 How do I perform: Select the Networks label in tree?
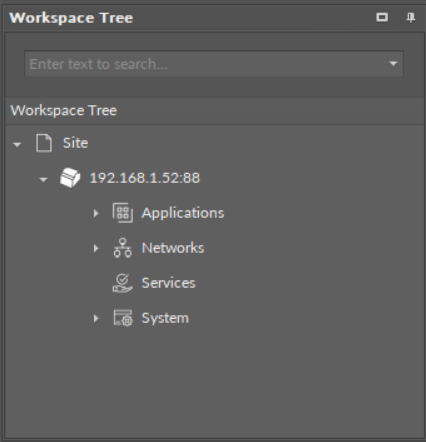(173, 248)
